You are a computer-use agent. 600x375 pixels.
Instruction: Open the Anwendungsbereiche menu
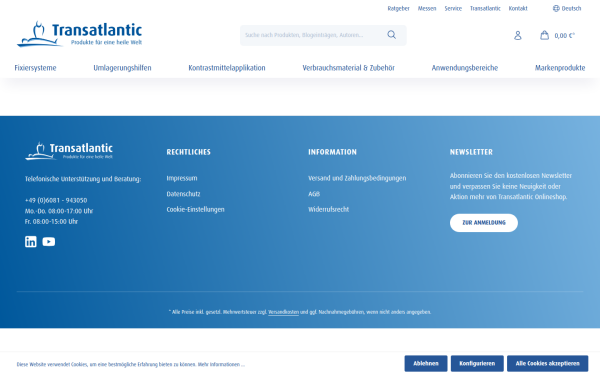pyautogui.click(x=465, y=68)
